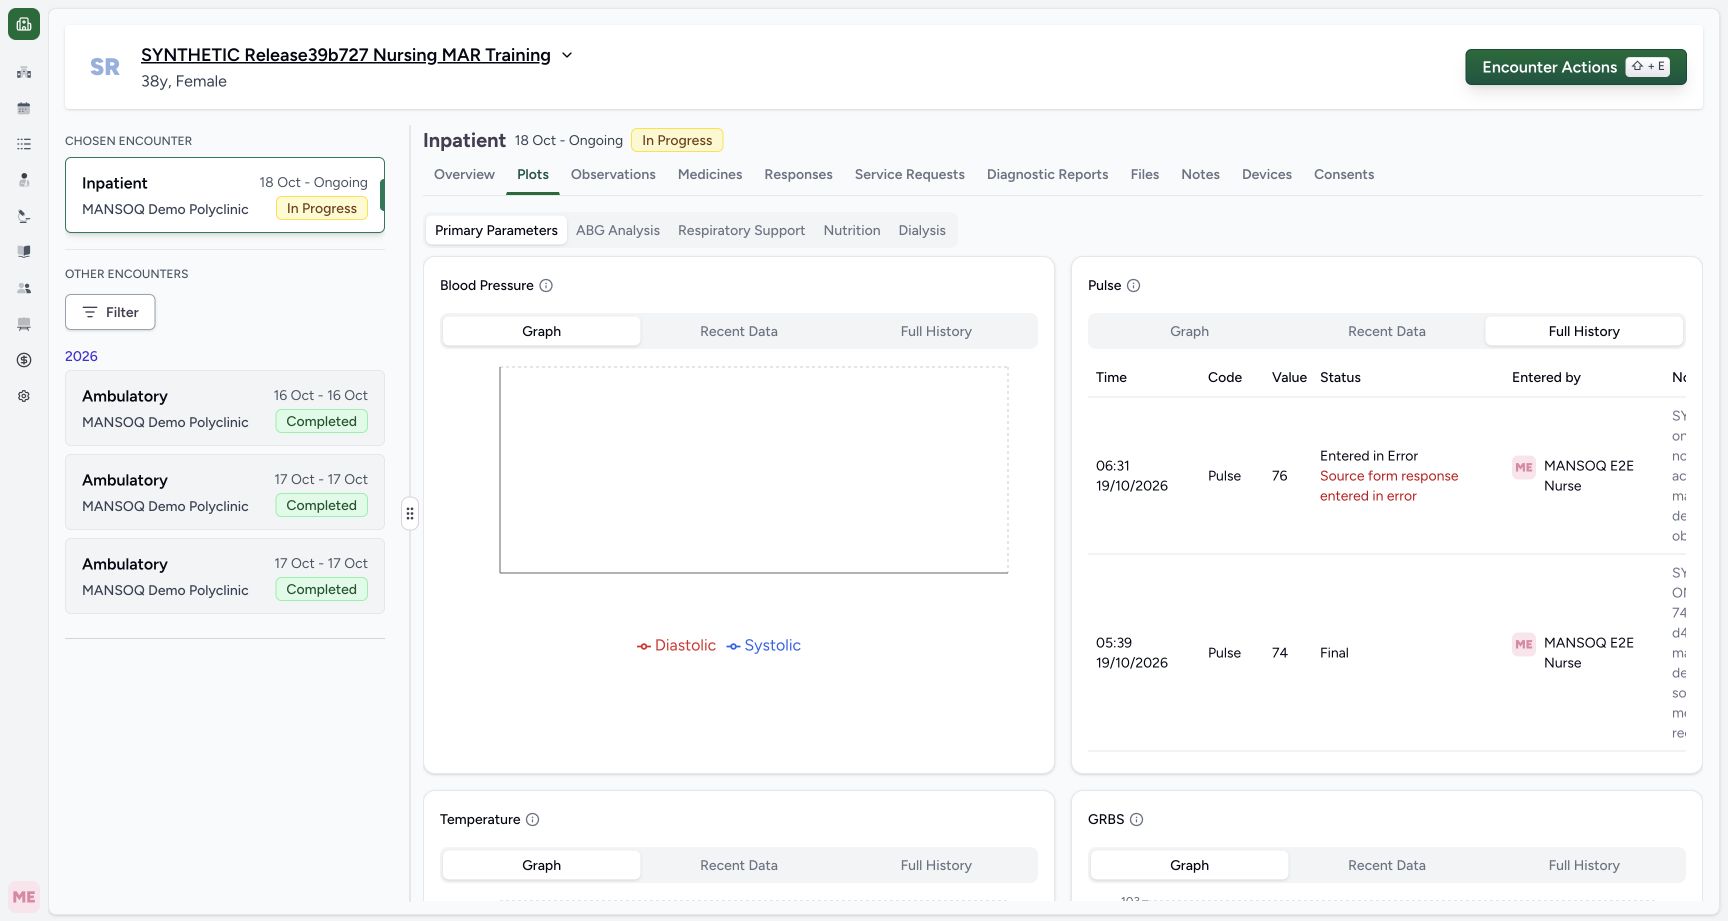Click the green hospital logo icon
This screenshot has height=921, width=1728.
pos(24,24)
